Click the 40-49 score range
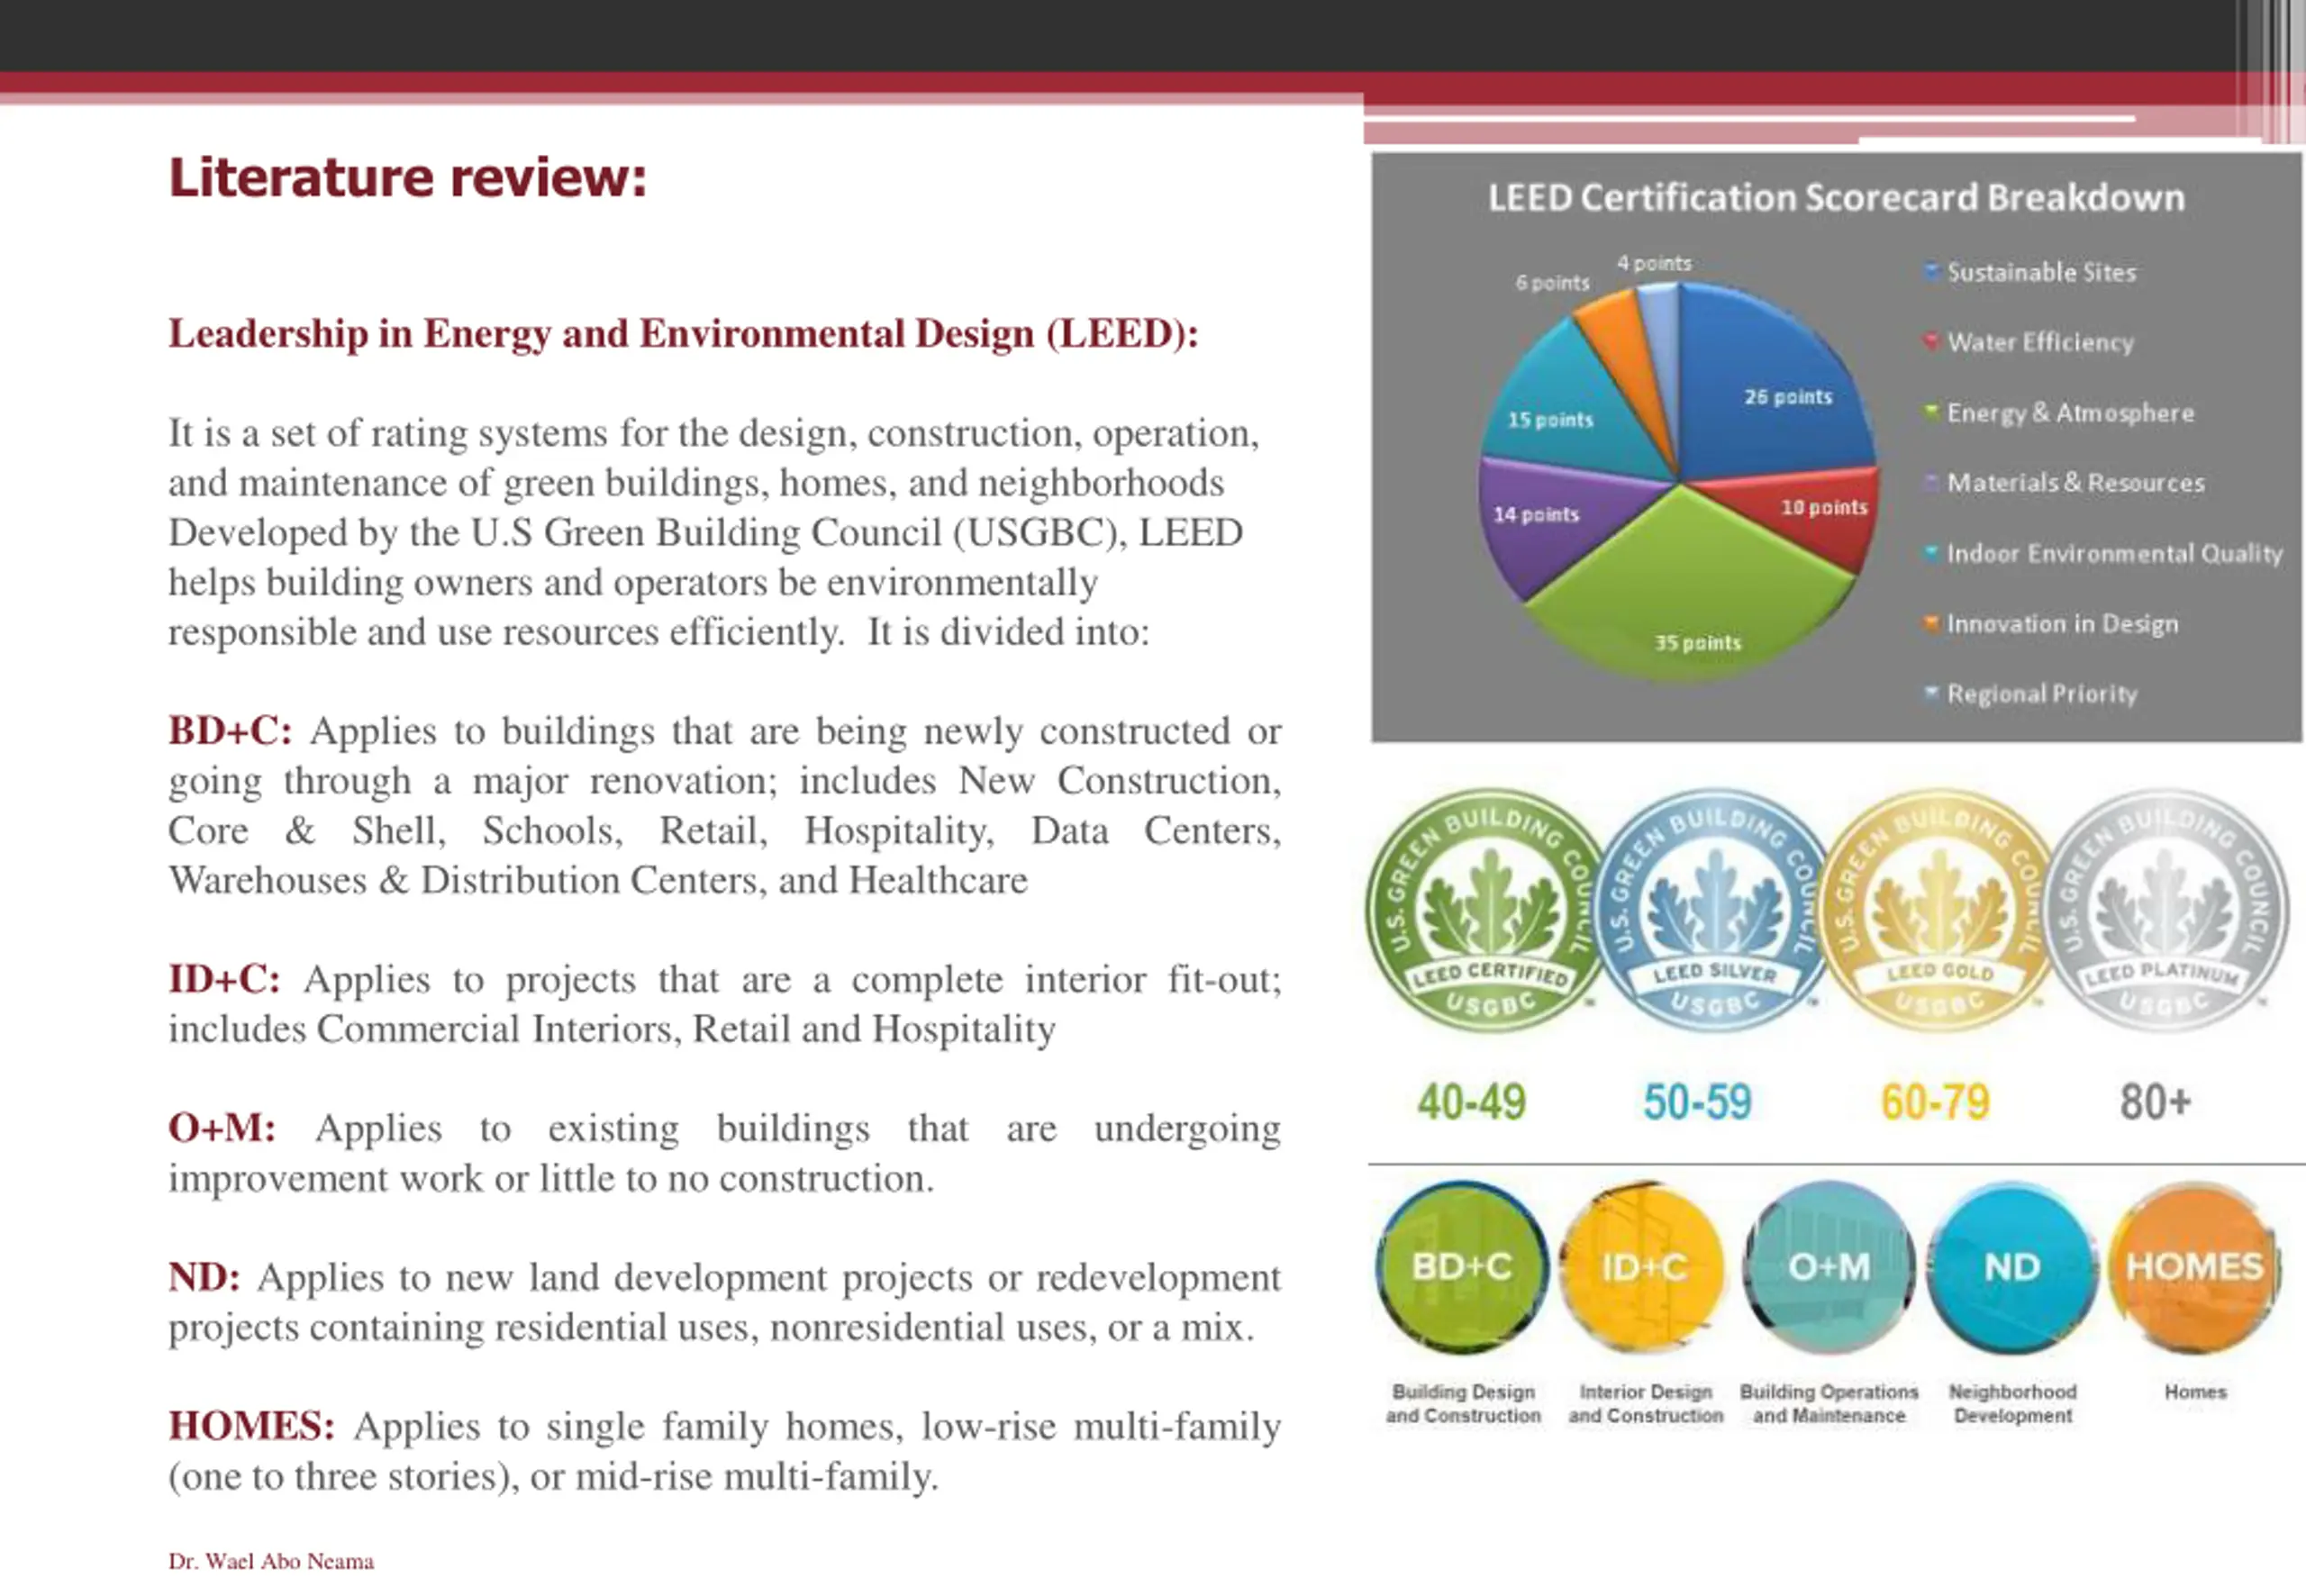 tap(1471, 1102)
